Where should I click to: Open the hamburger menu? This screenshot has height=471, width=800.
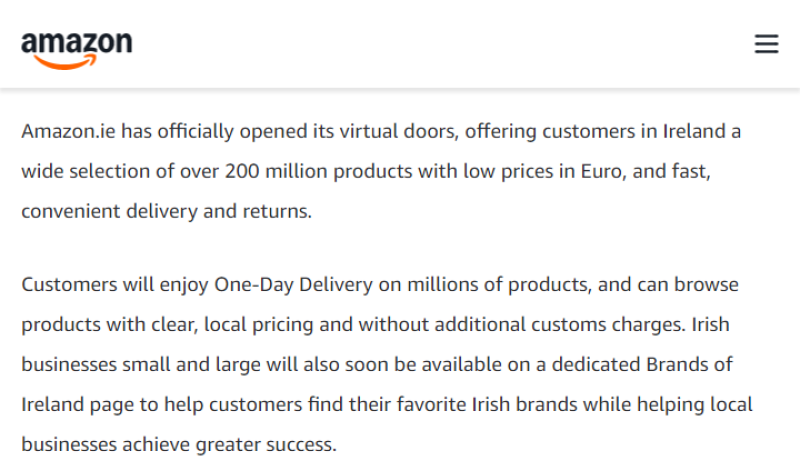766,45
